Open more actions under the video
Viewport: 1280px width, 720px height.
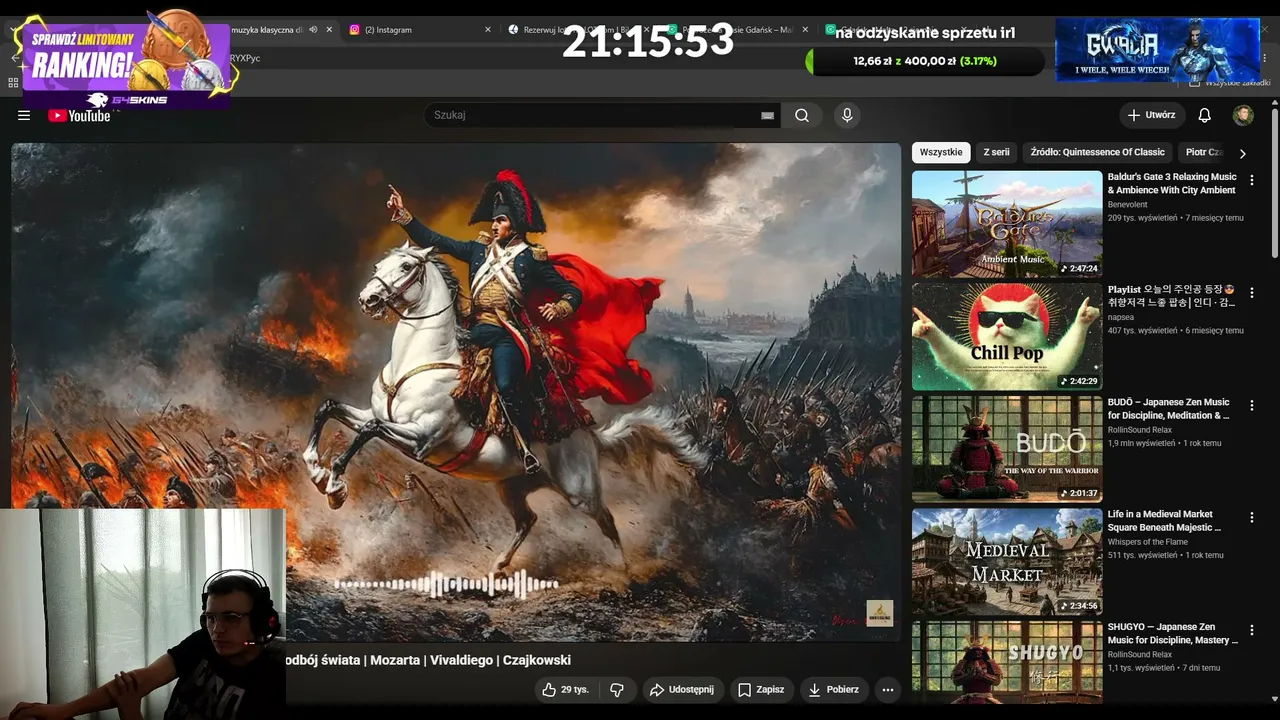[887, 689]
